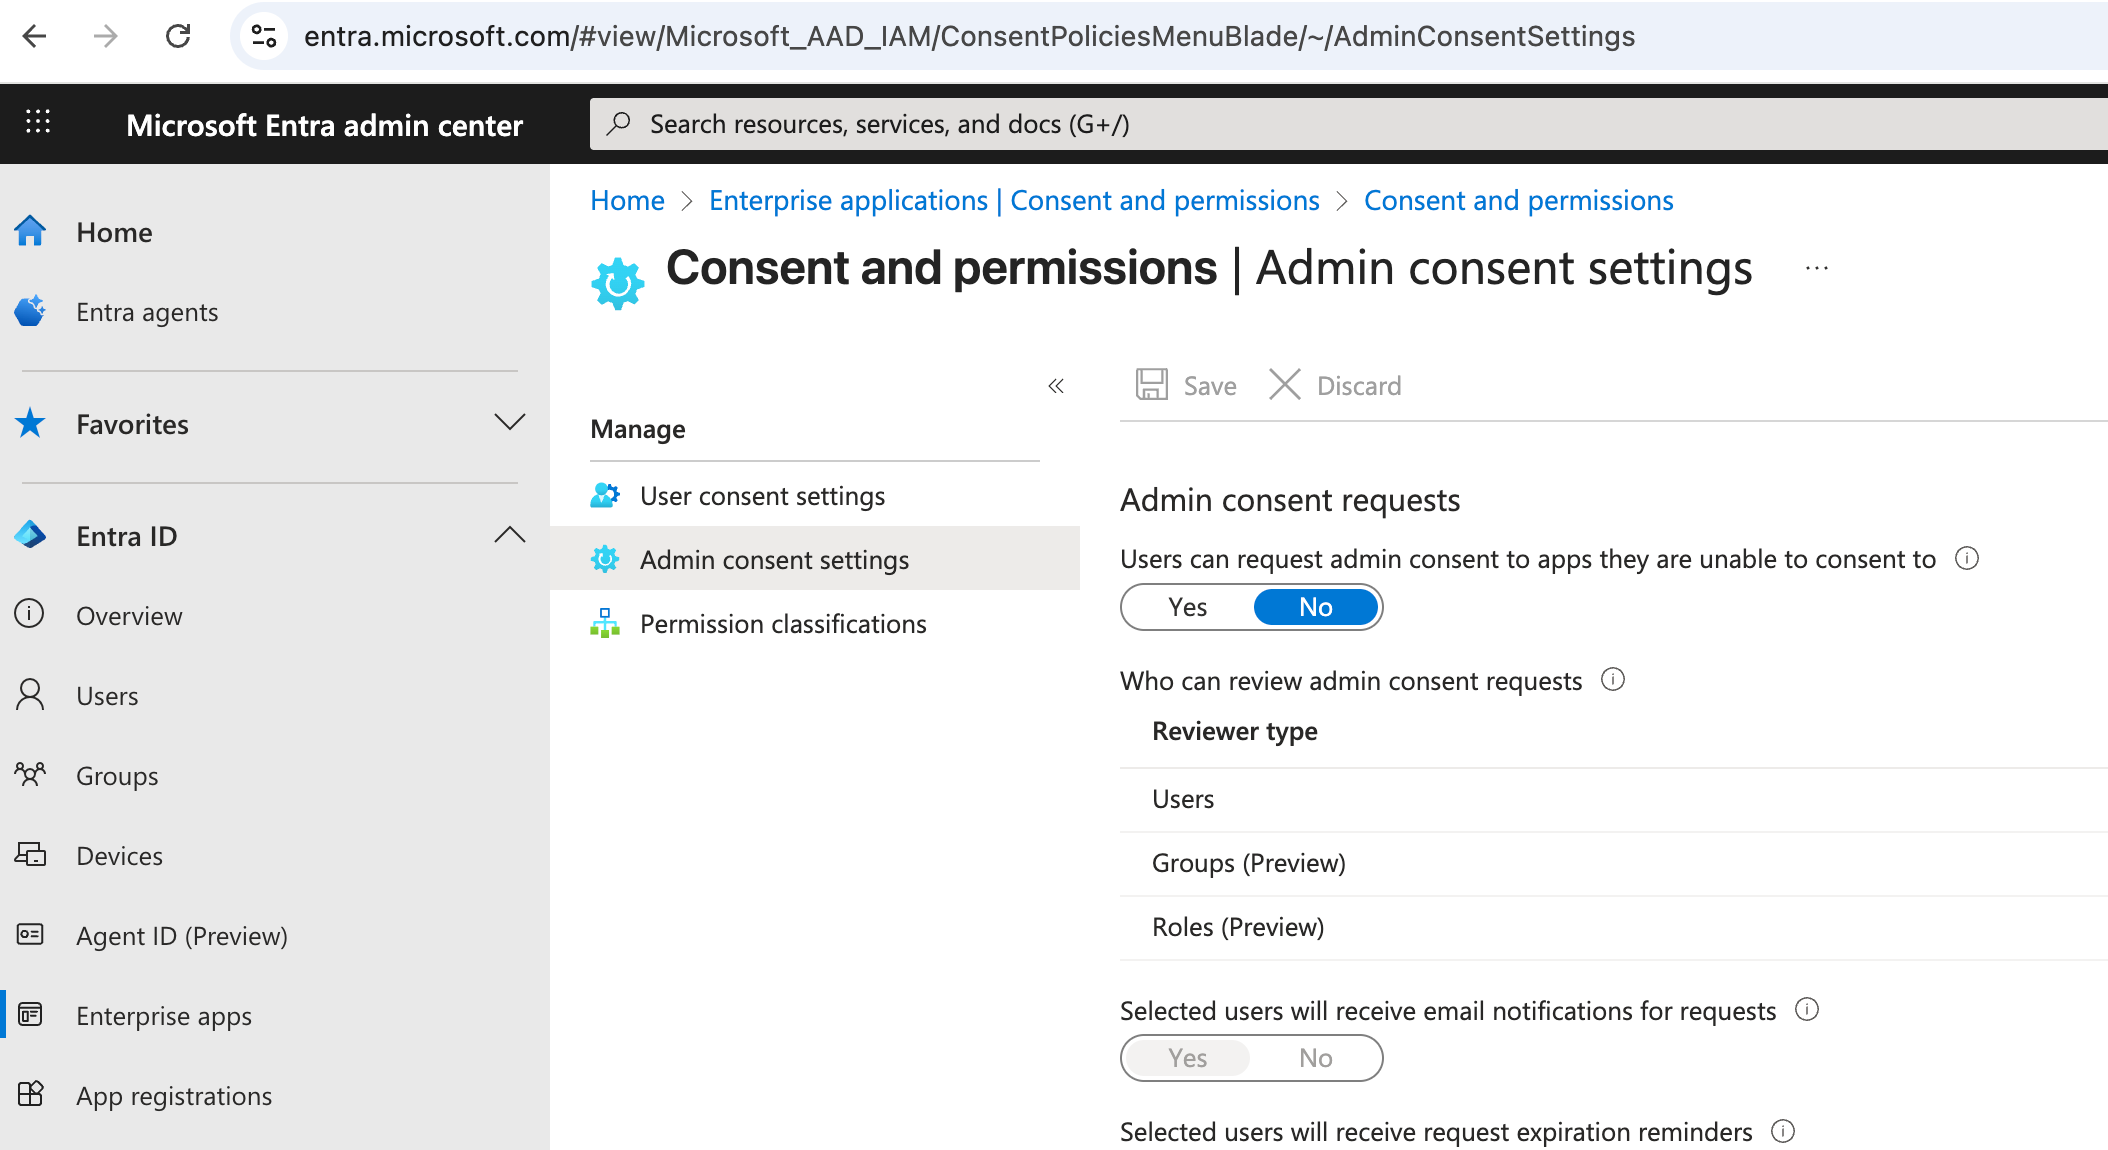The width and height of the screenshot is (2108, 1150).
Task: Collapse the Entra ID section
Action: [x=509, y=535]
